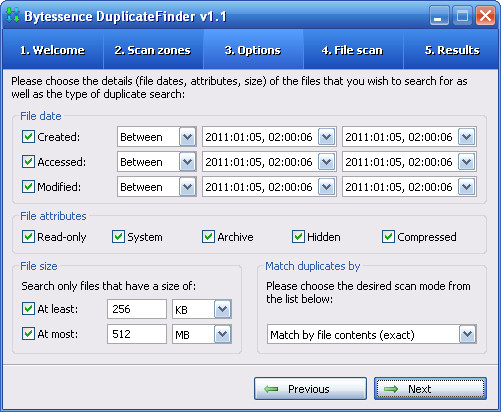Expand the Match by file contents dropdown
Screen dimensions: 501x412
pos(467,334)
